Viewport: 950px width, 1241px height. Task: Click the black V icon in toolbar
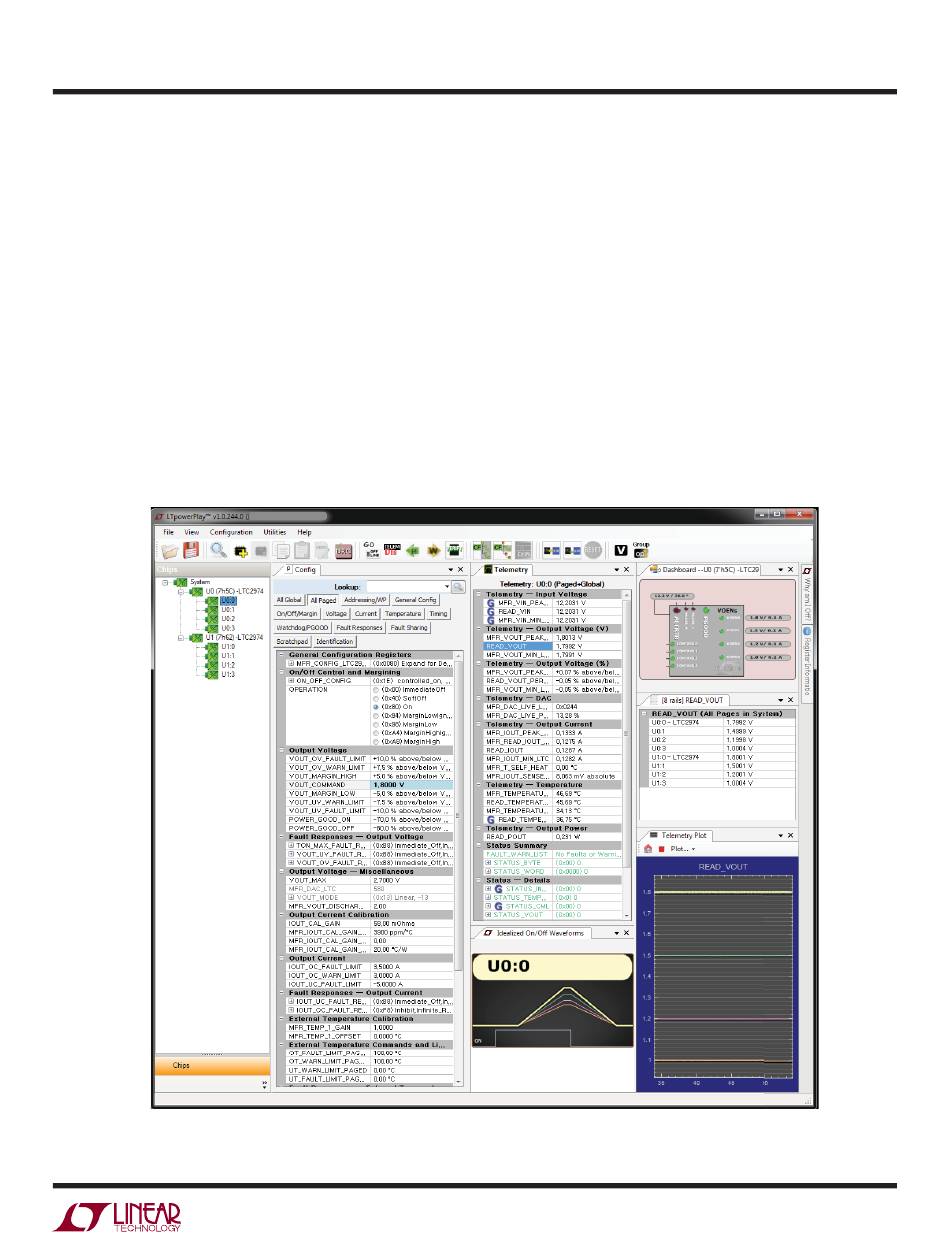pos(621,550)
